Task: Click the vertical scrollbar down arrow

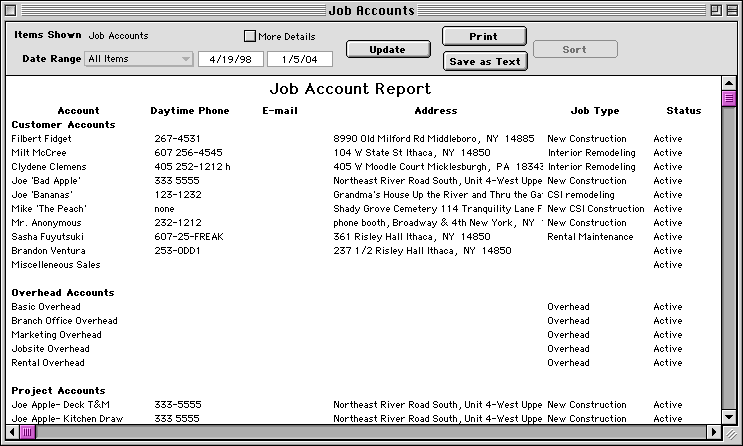Action: pos(729,416)
